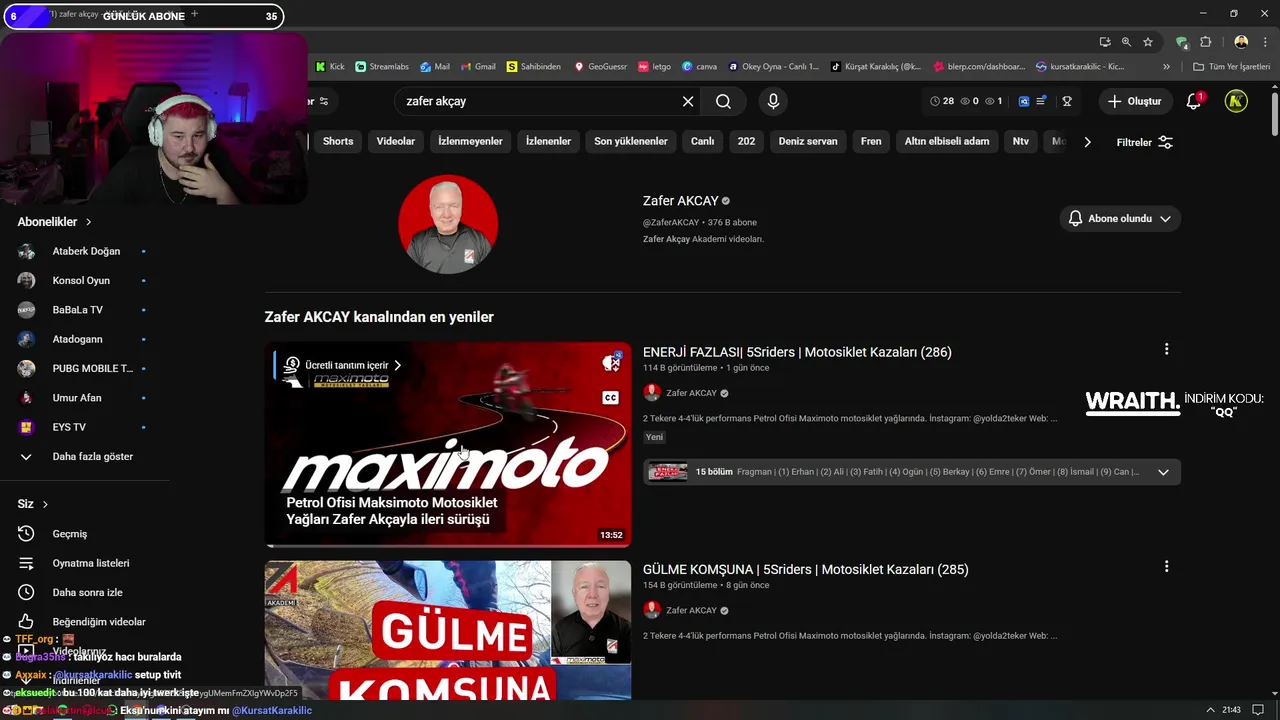Clear the search box with the X icon
1280x720 pixels.
(688, 101)
